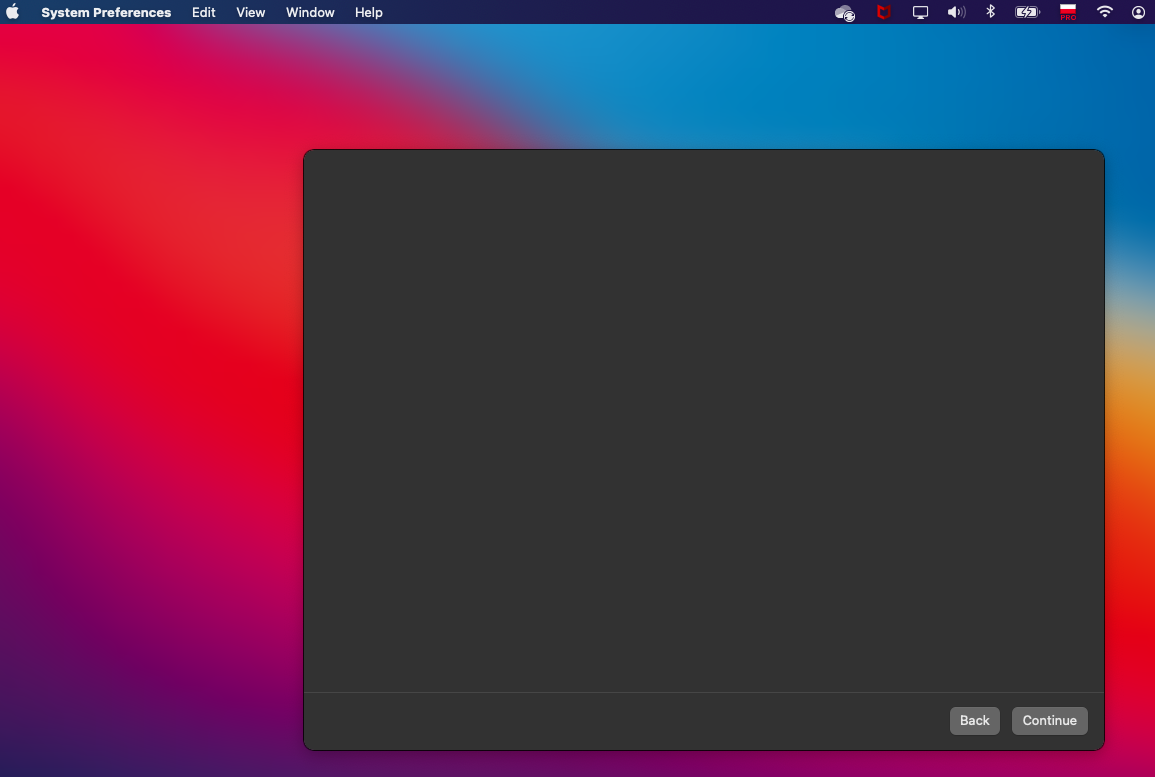Open the Window menu
The height and width of the screenshot is (777, 1155).
310,12
